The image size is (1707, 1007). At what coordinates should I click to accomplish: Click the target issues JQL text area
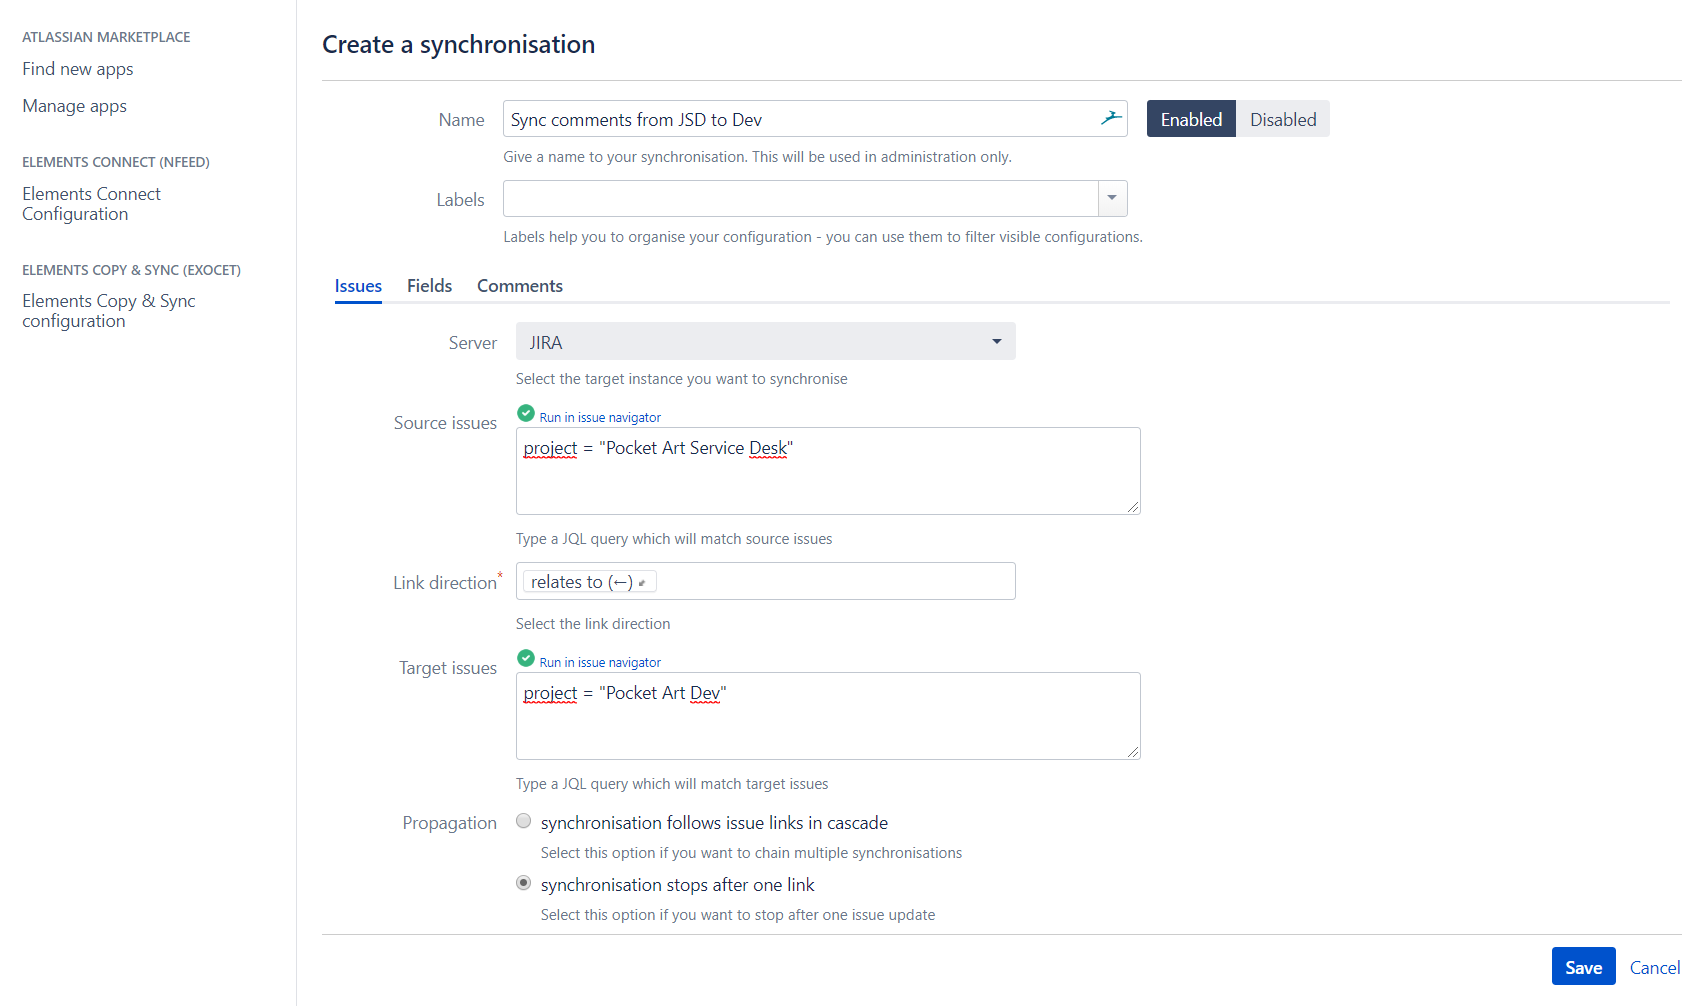pos(827,715)
